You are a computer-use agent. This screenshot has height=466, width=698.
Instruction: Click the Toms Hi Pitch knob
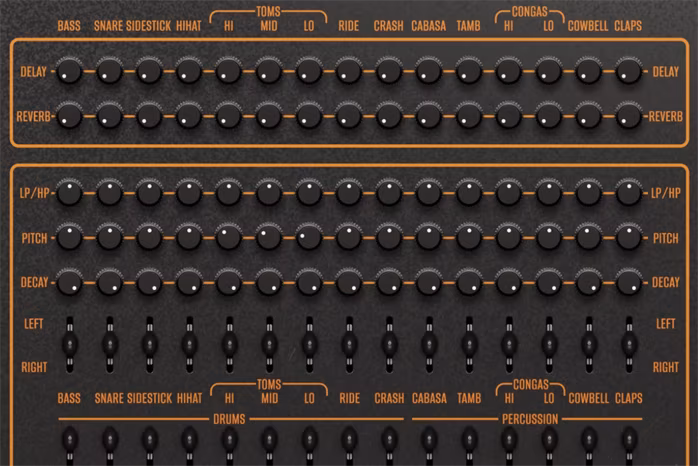[x=229, y=238]
